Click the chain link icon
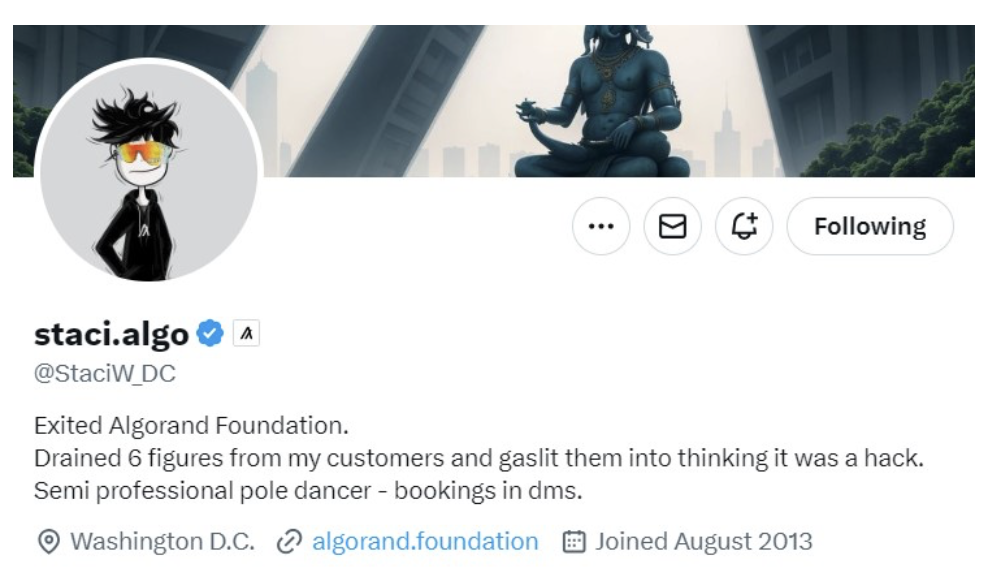The width and height of the screenshot is (994, 582). click(x=289, y=542)
